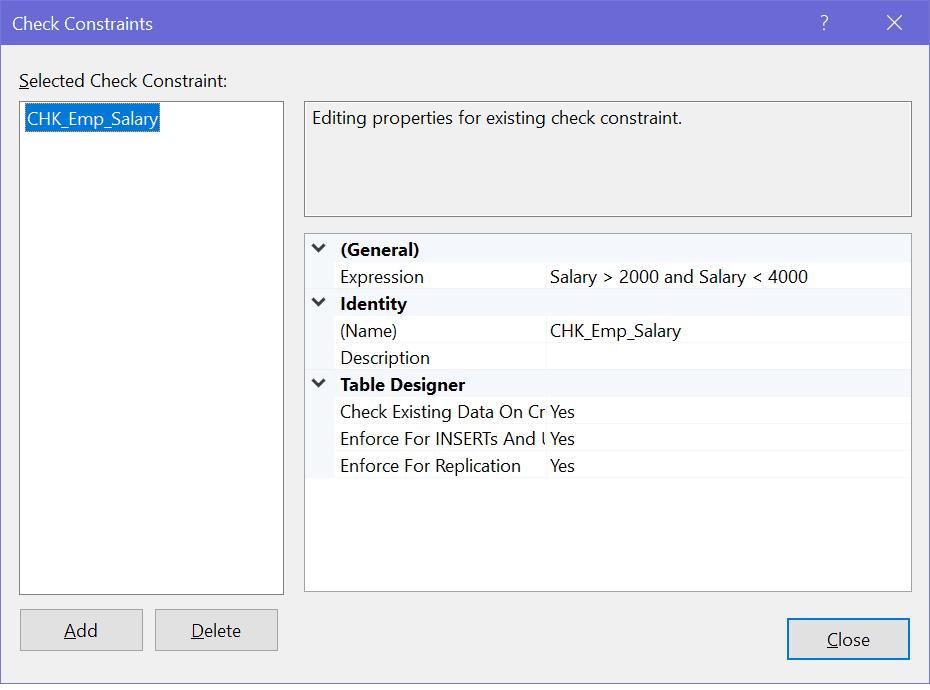Click the Identity category header
Viewport: 930px width, 690px height.
(x=374, y=303)
